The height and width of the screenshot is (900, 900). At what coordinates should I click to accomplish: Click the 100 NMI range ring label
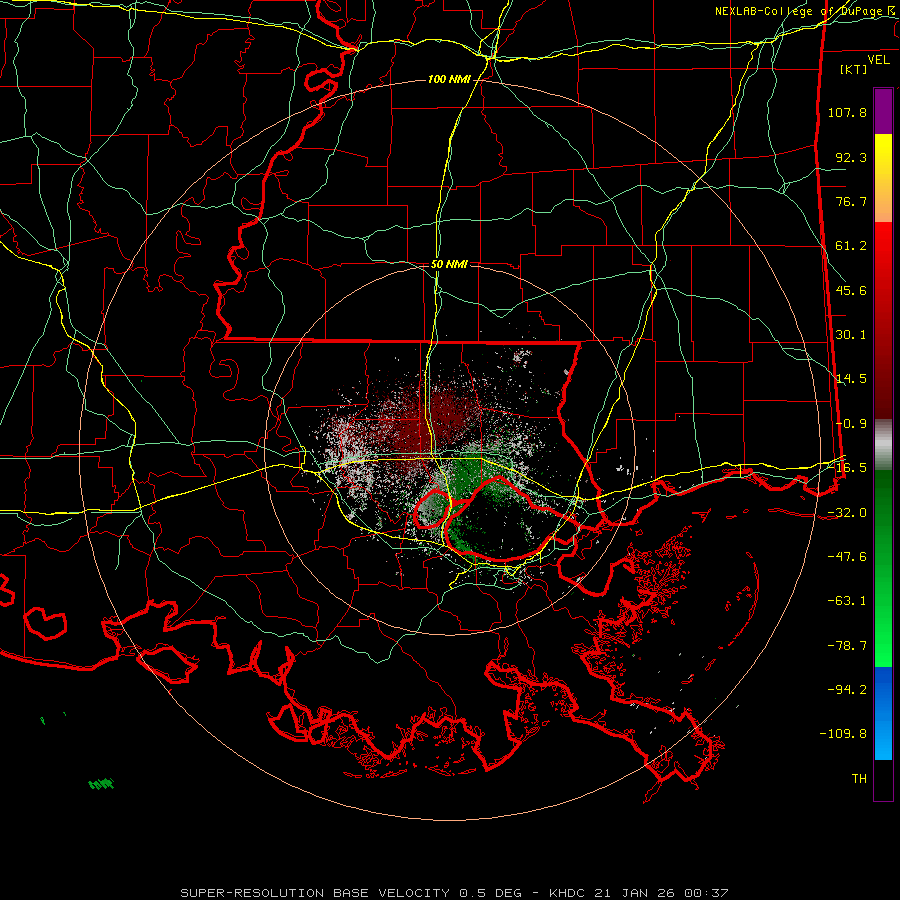point(449,79)
